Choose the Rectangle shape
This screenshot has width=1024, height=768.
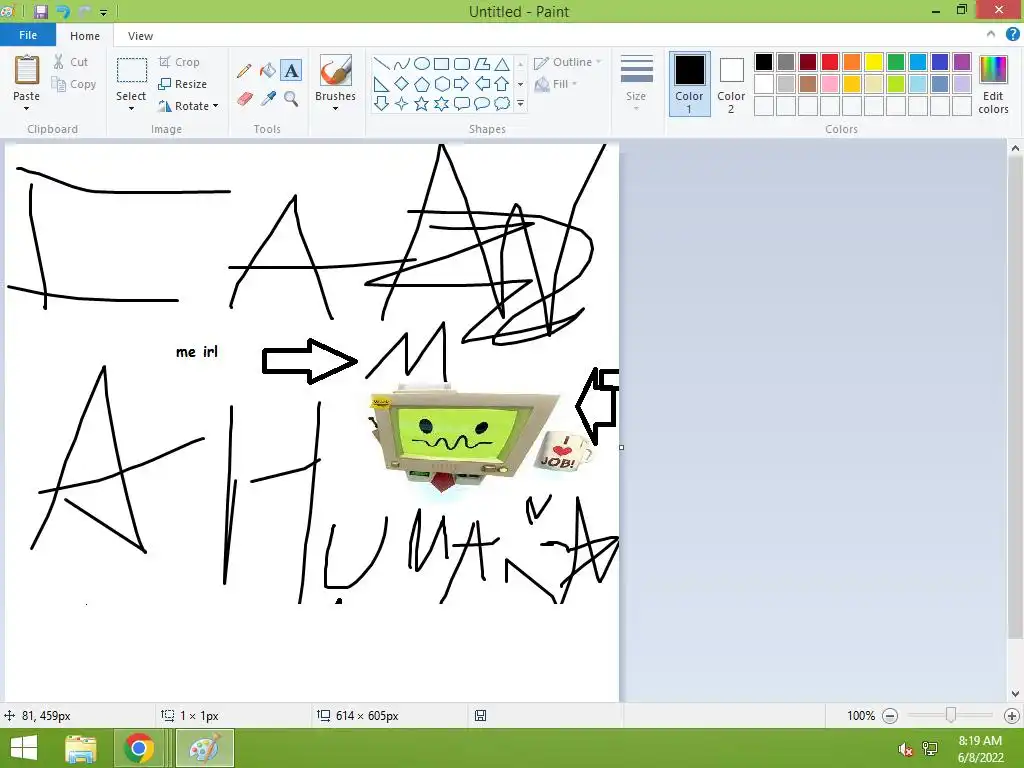441,63
